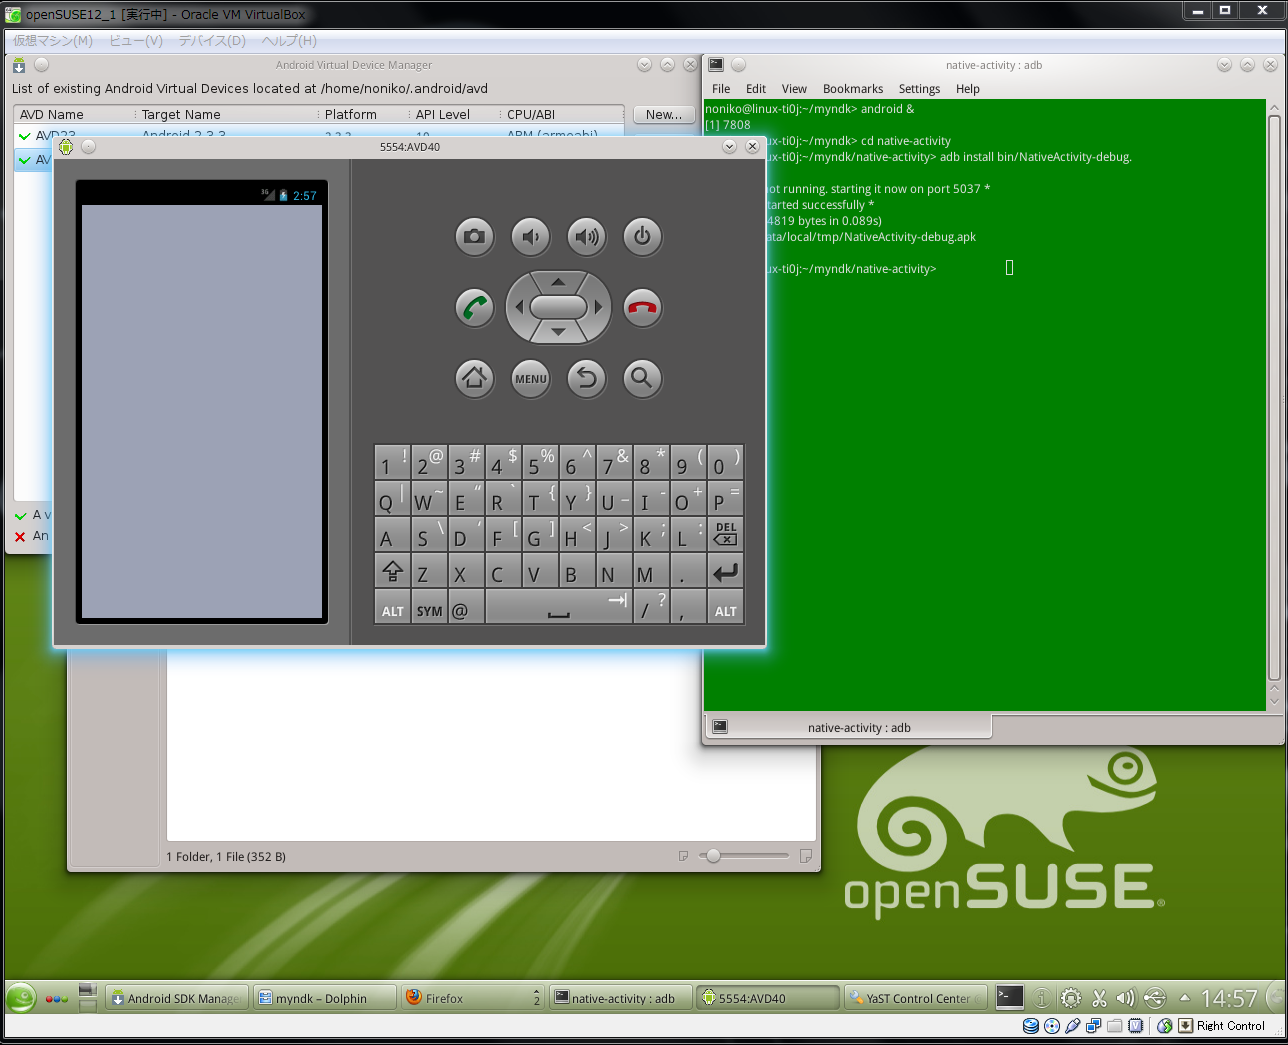Open the View menu in the terminal
Image resolution: width=1288 pixels, height=1045 pixels.
pyautogui.click(x=794, y=89)
